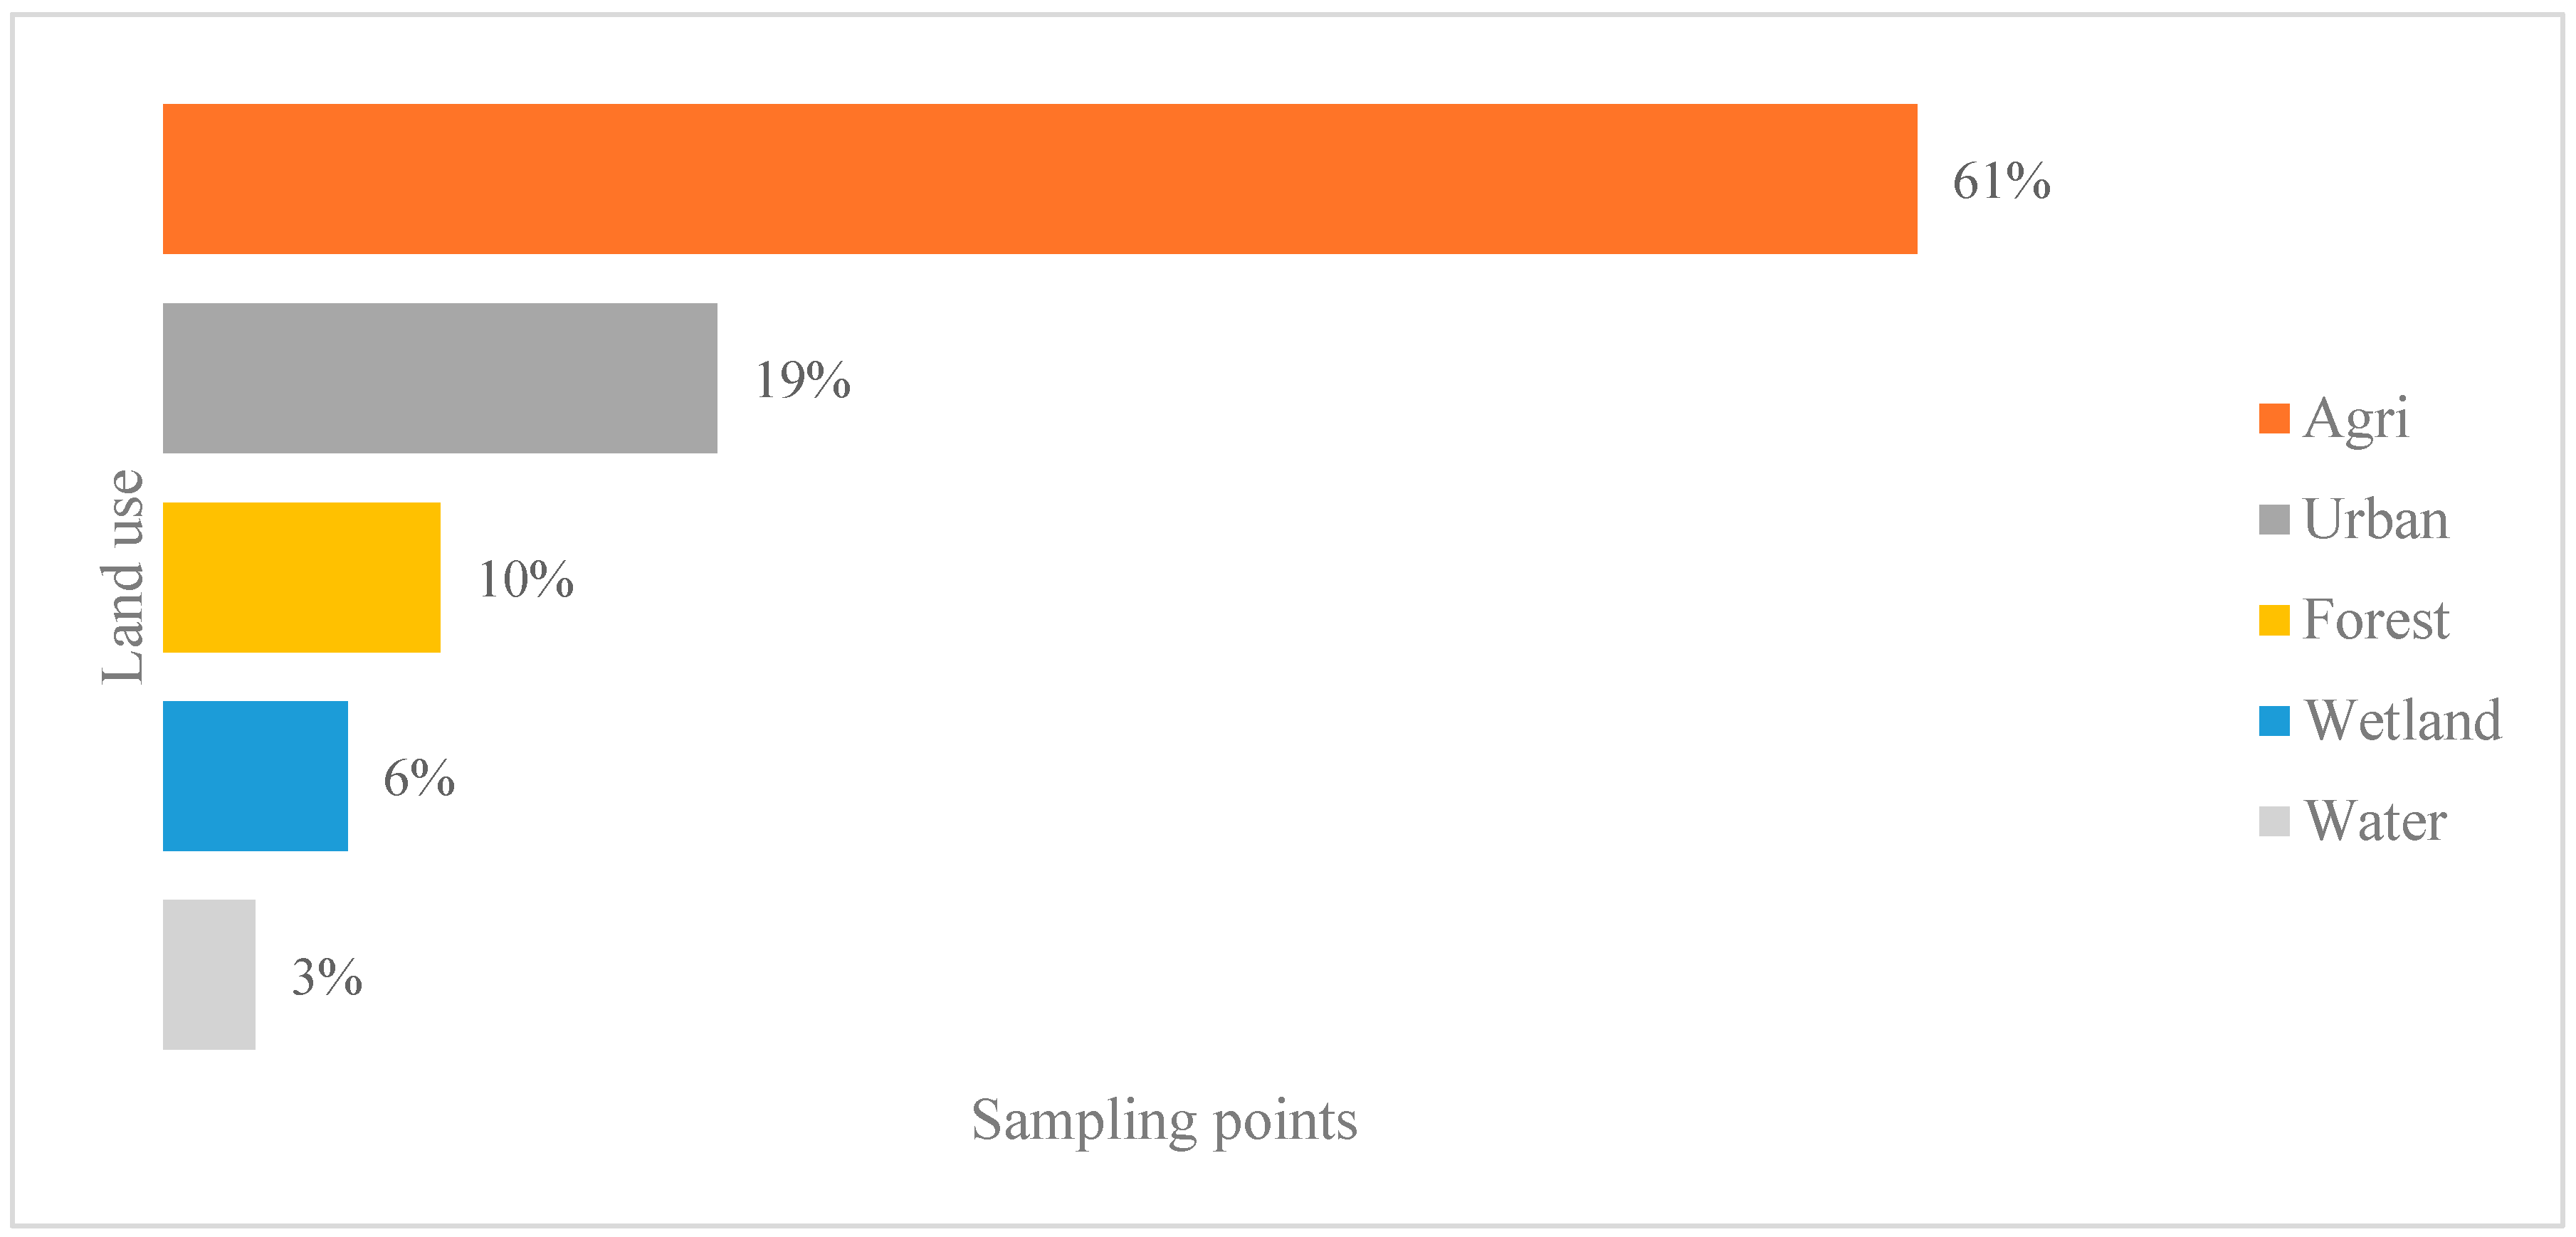Click the Forest legend label
2576x1237 pixels.
[x=2376, y=620]
